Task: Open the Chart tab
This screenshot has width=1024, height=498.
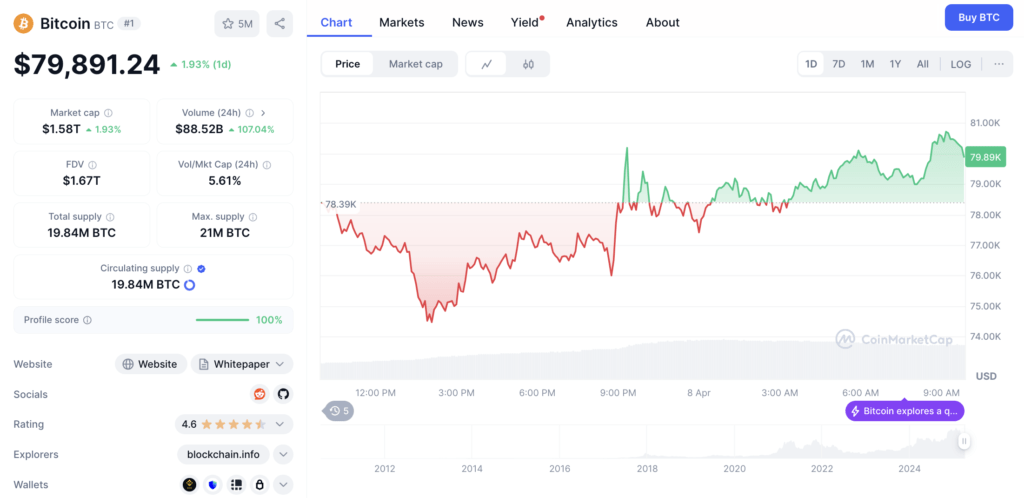Action: pyautogui.click(x=336, y=22)
